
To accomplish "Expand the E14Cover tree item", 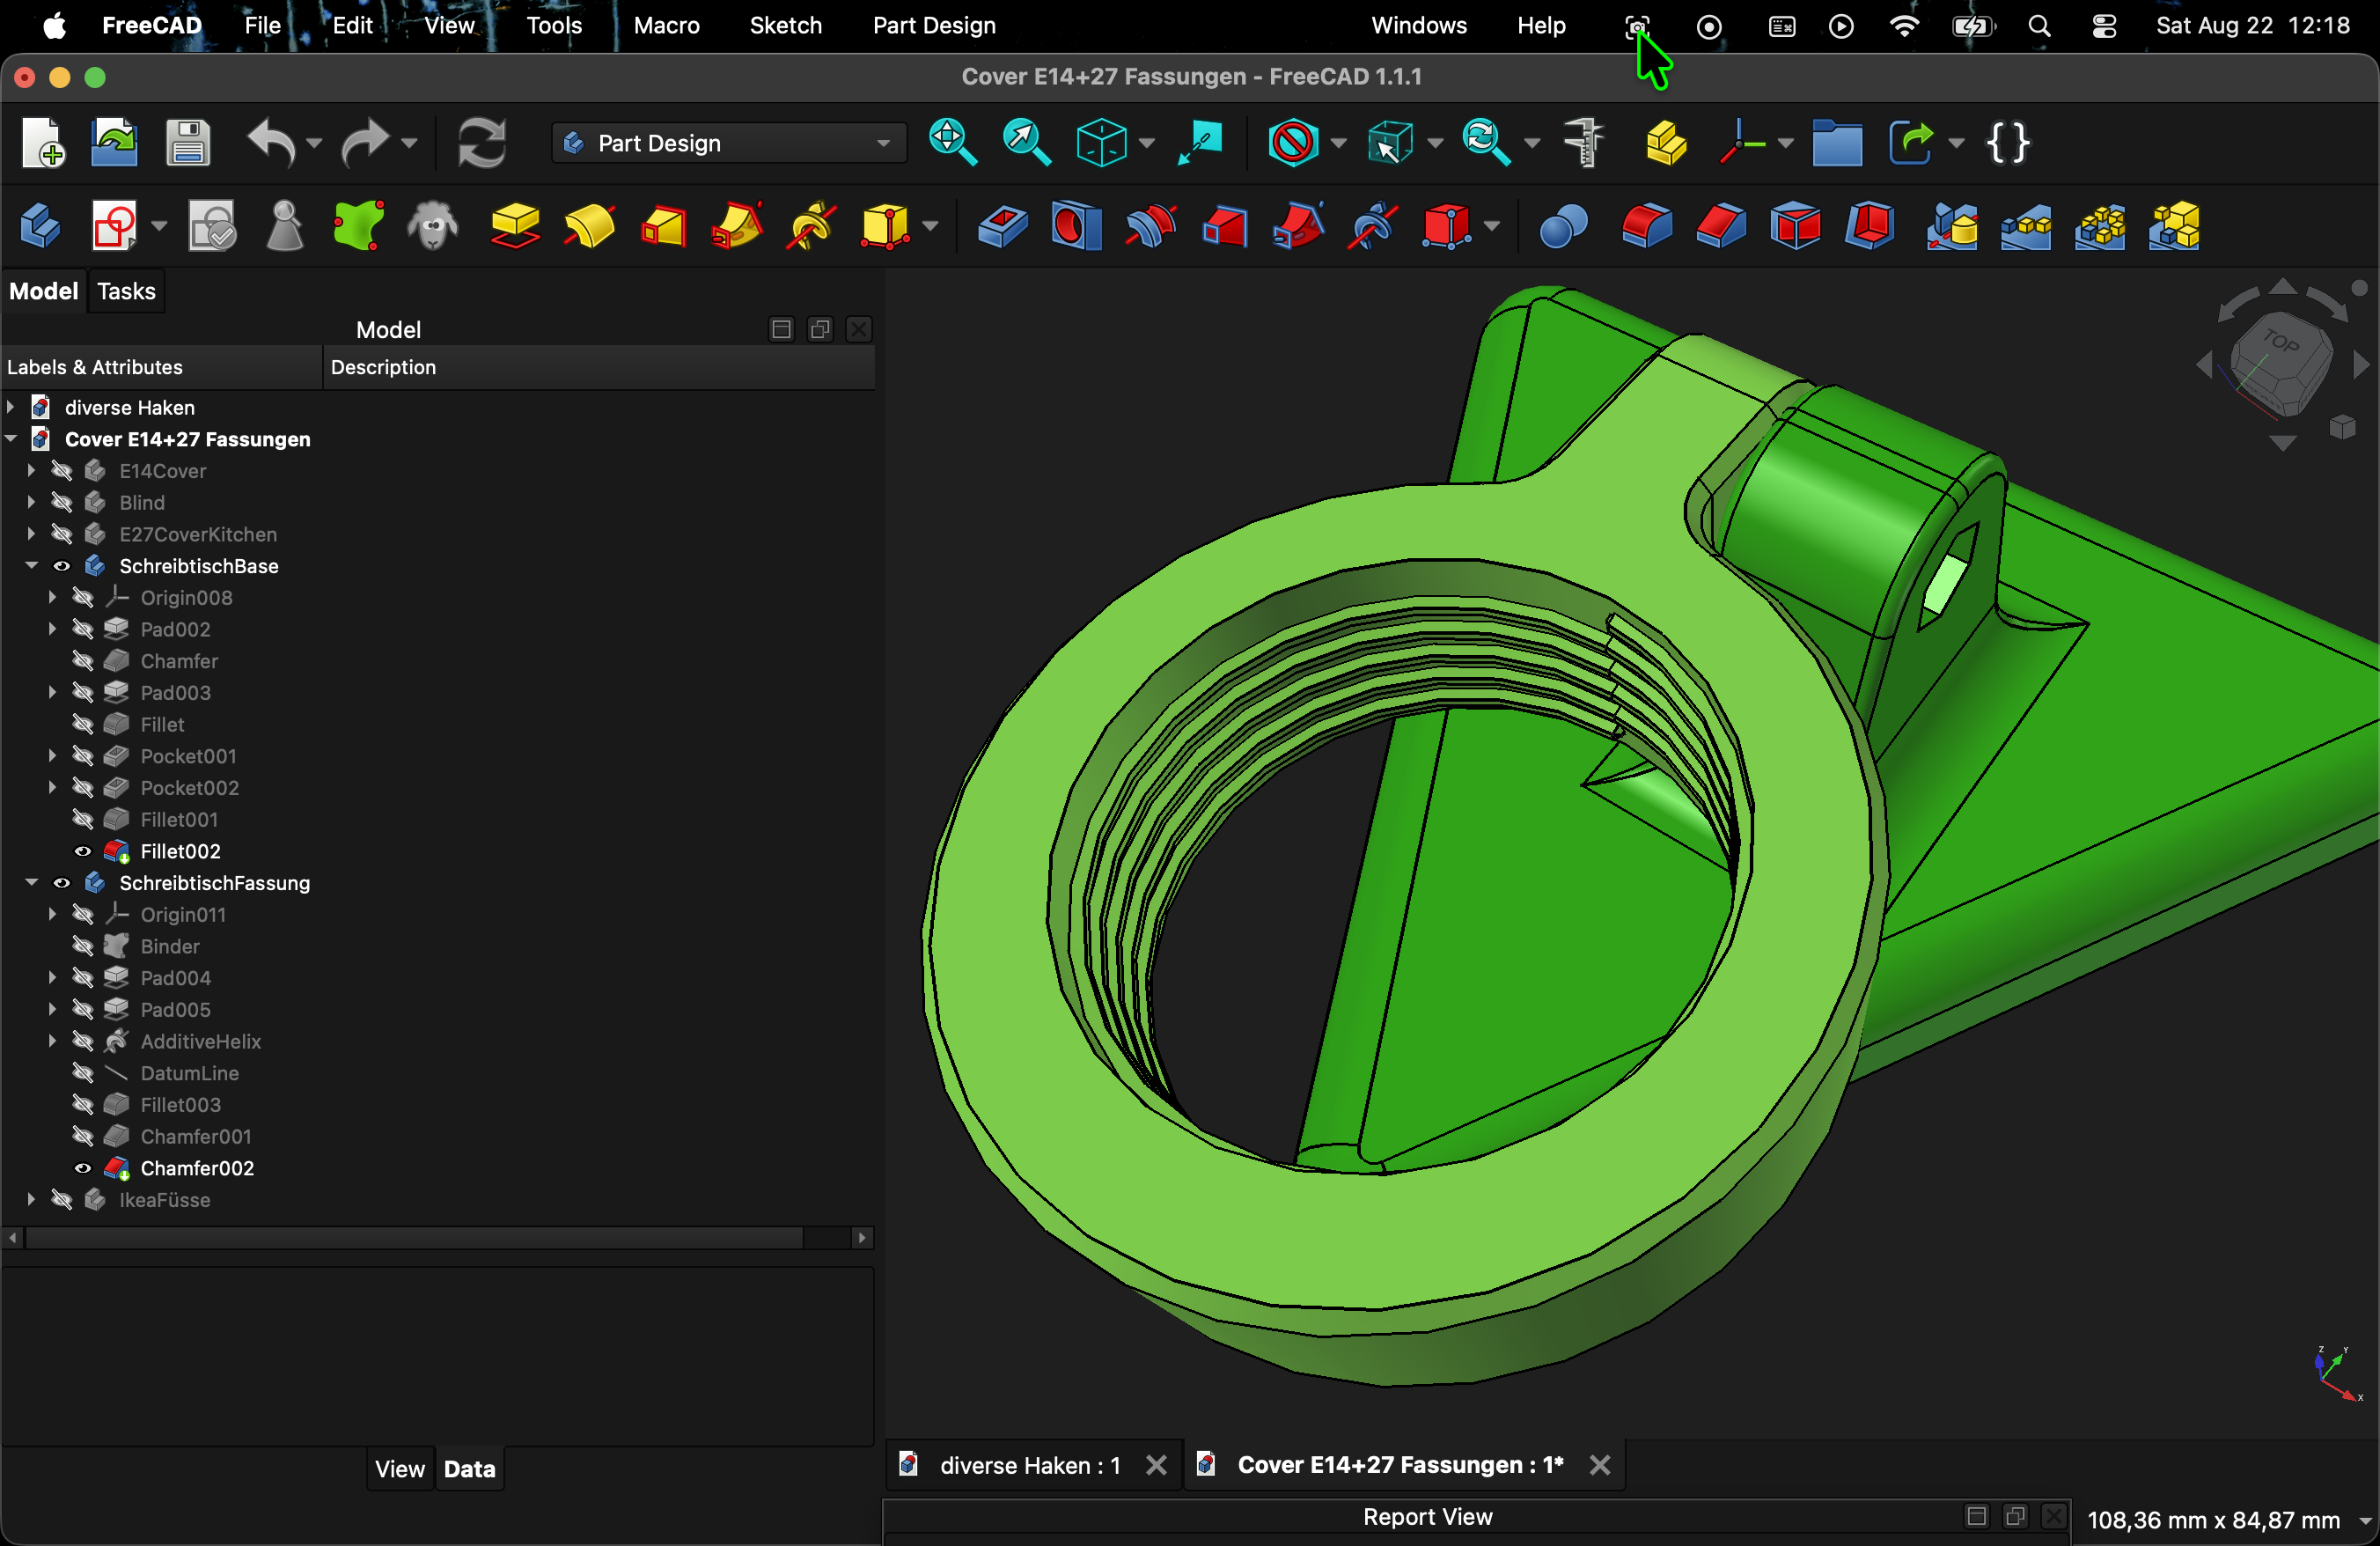I will pyautogui.click(x=32, y=471).
